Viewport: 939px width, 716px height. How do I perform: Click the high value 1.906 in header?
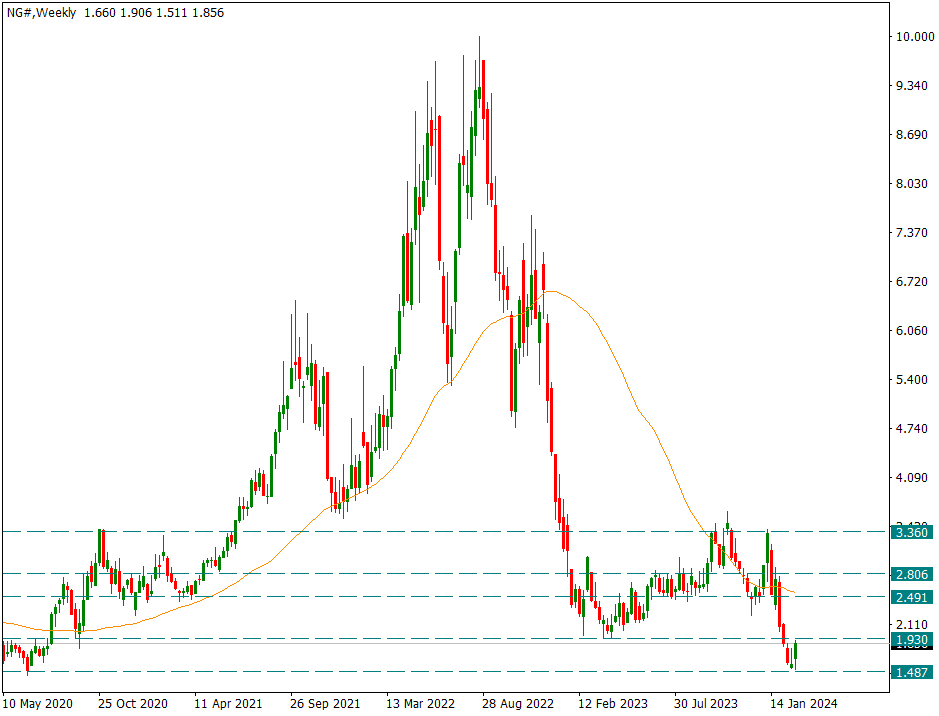point(136,13)
